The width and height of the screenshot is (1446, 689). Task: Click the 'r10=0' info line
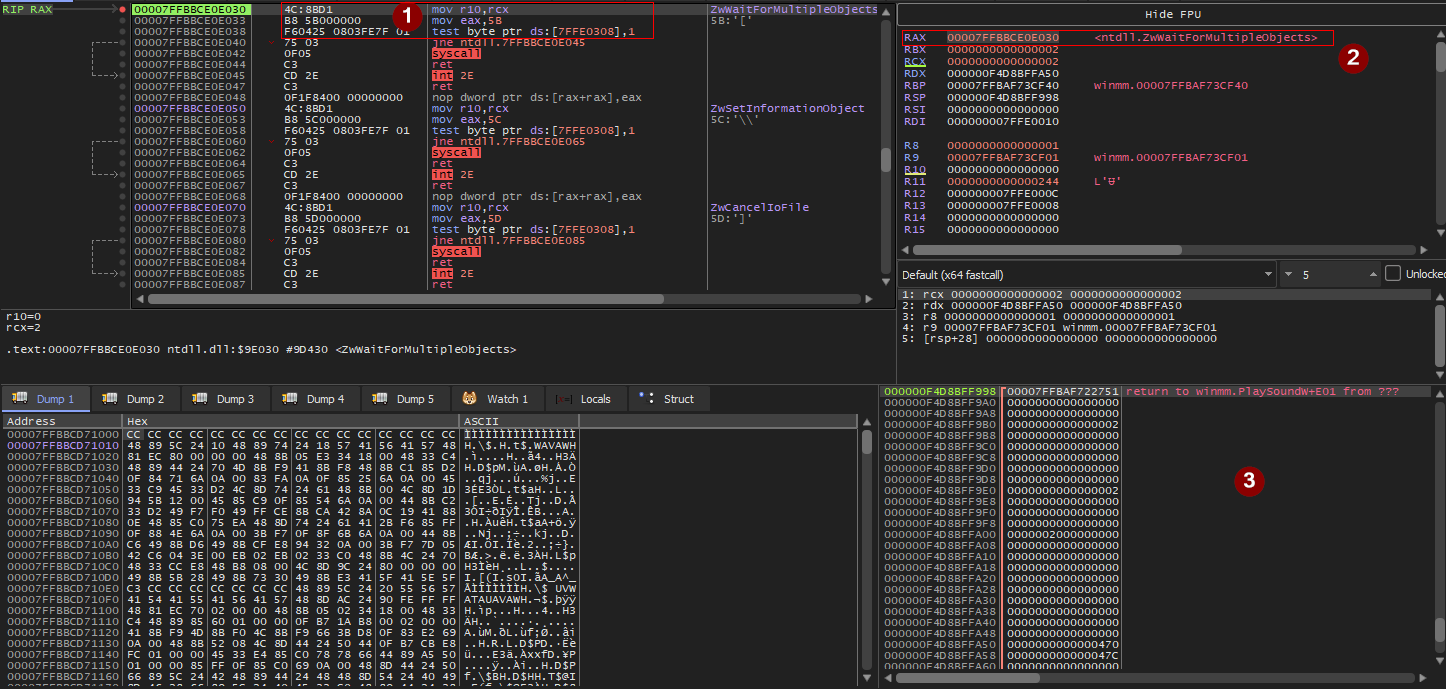click(x=23, y=315)
